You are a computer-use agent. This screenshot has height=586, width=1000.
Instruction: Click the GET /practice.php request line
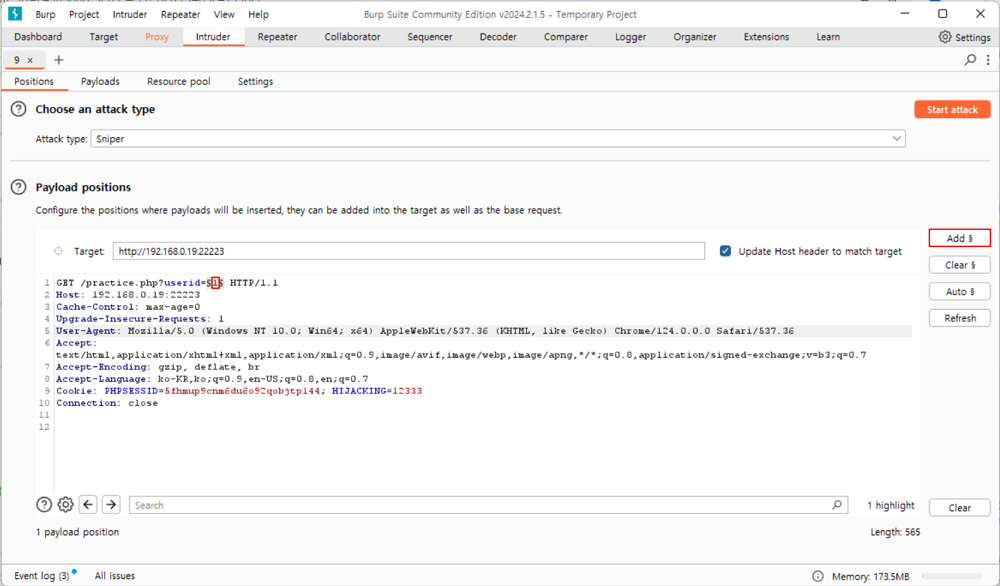167,282
